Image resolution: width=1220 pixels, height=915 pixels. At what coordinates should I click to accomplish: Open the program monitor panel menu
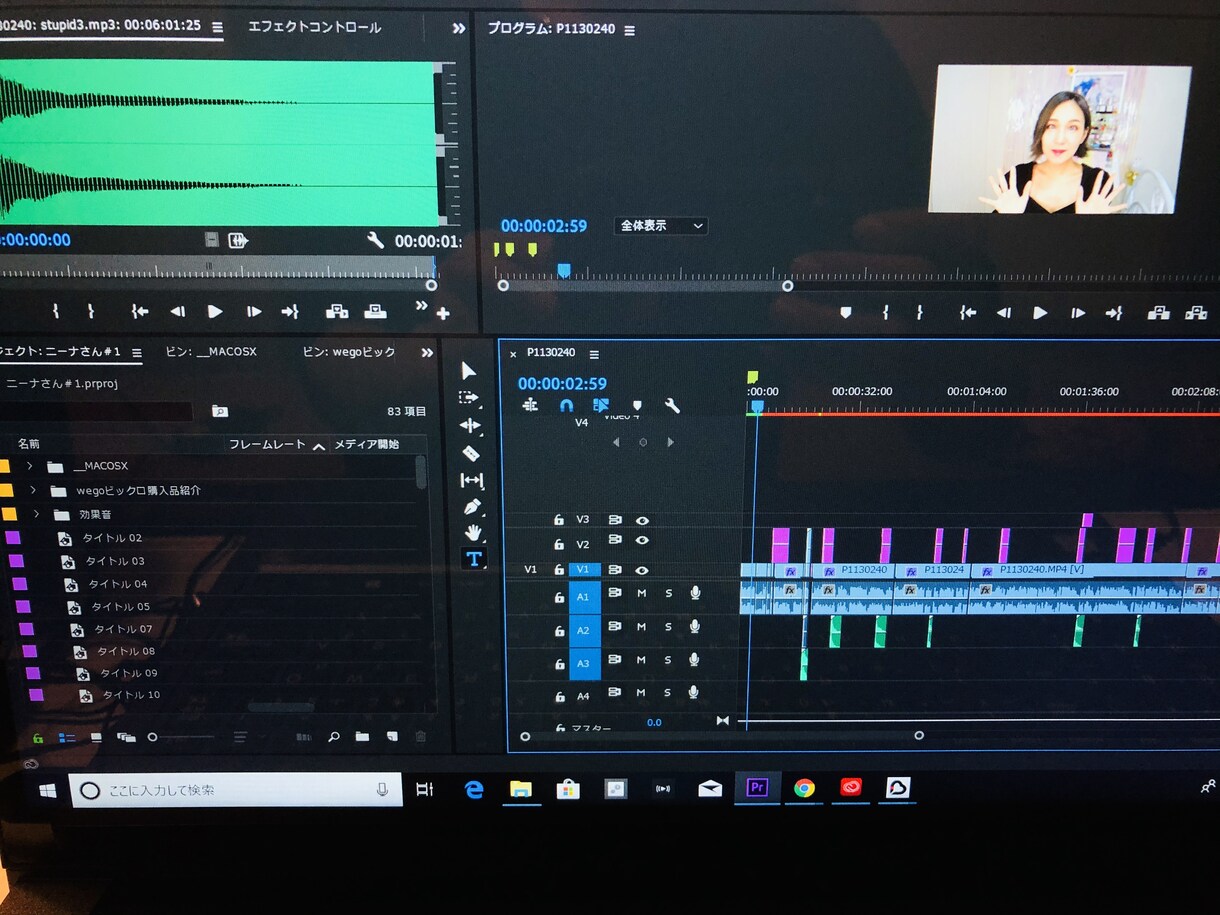(629, 30)
